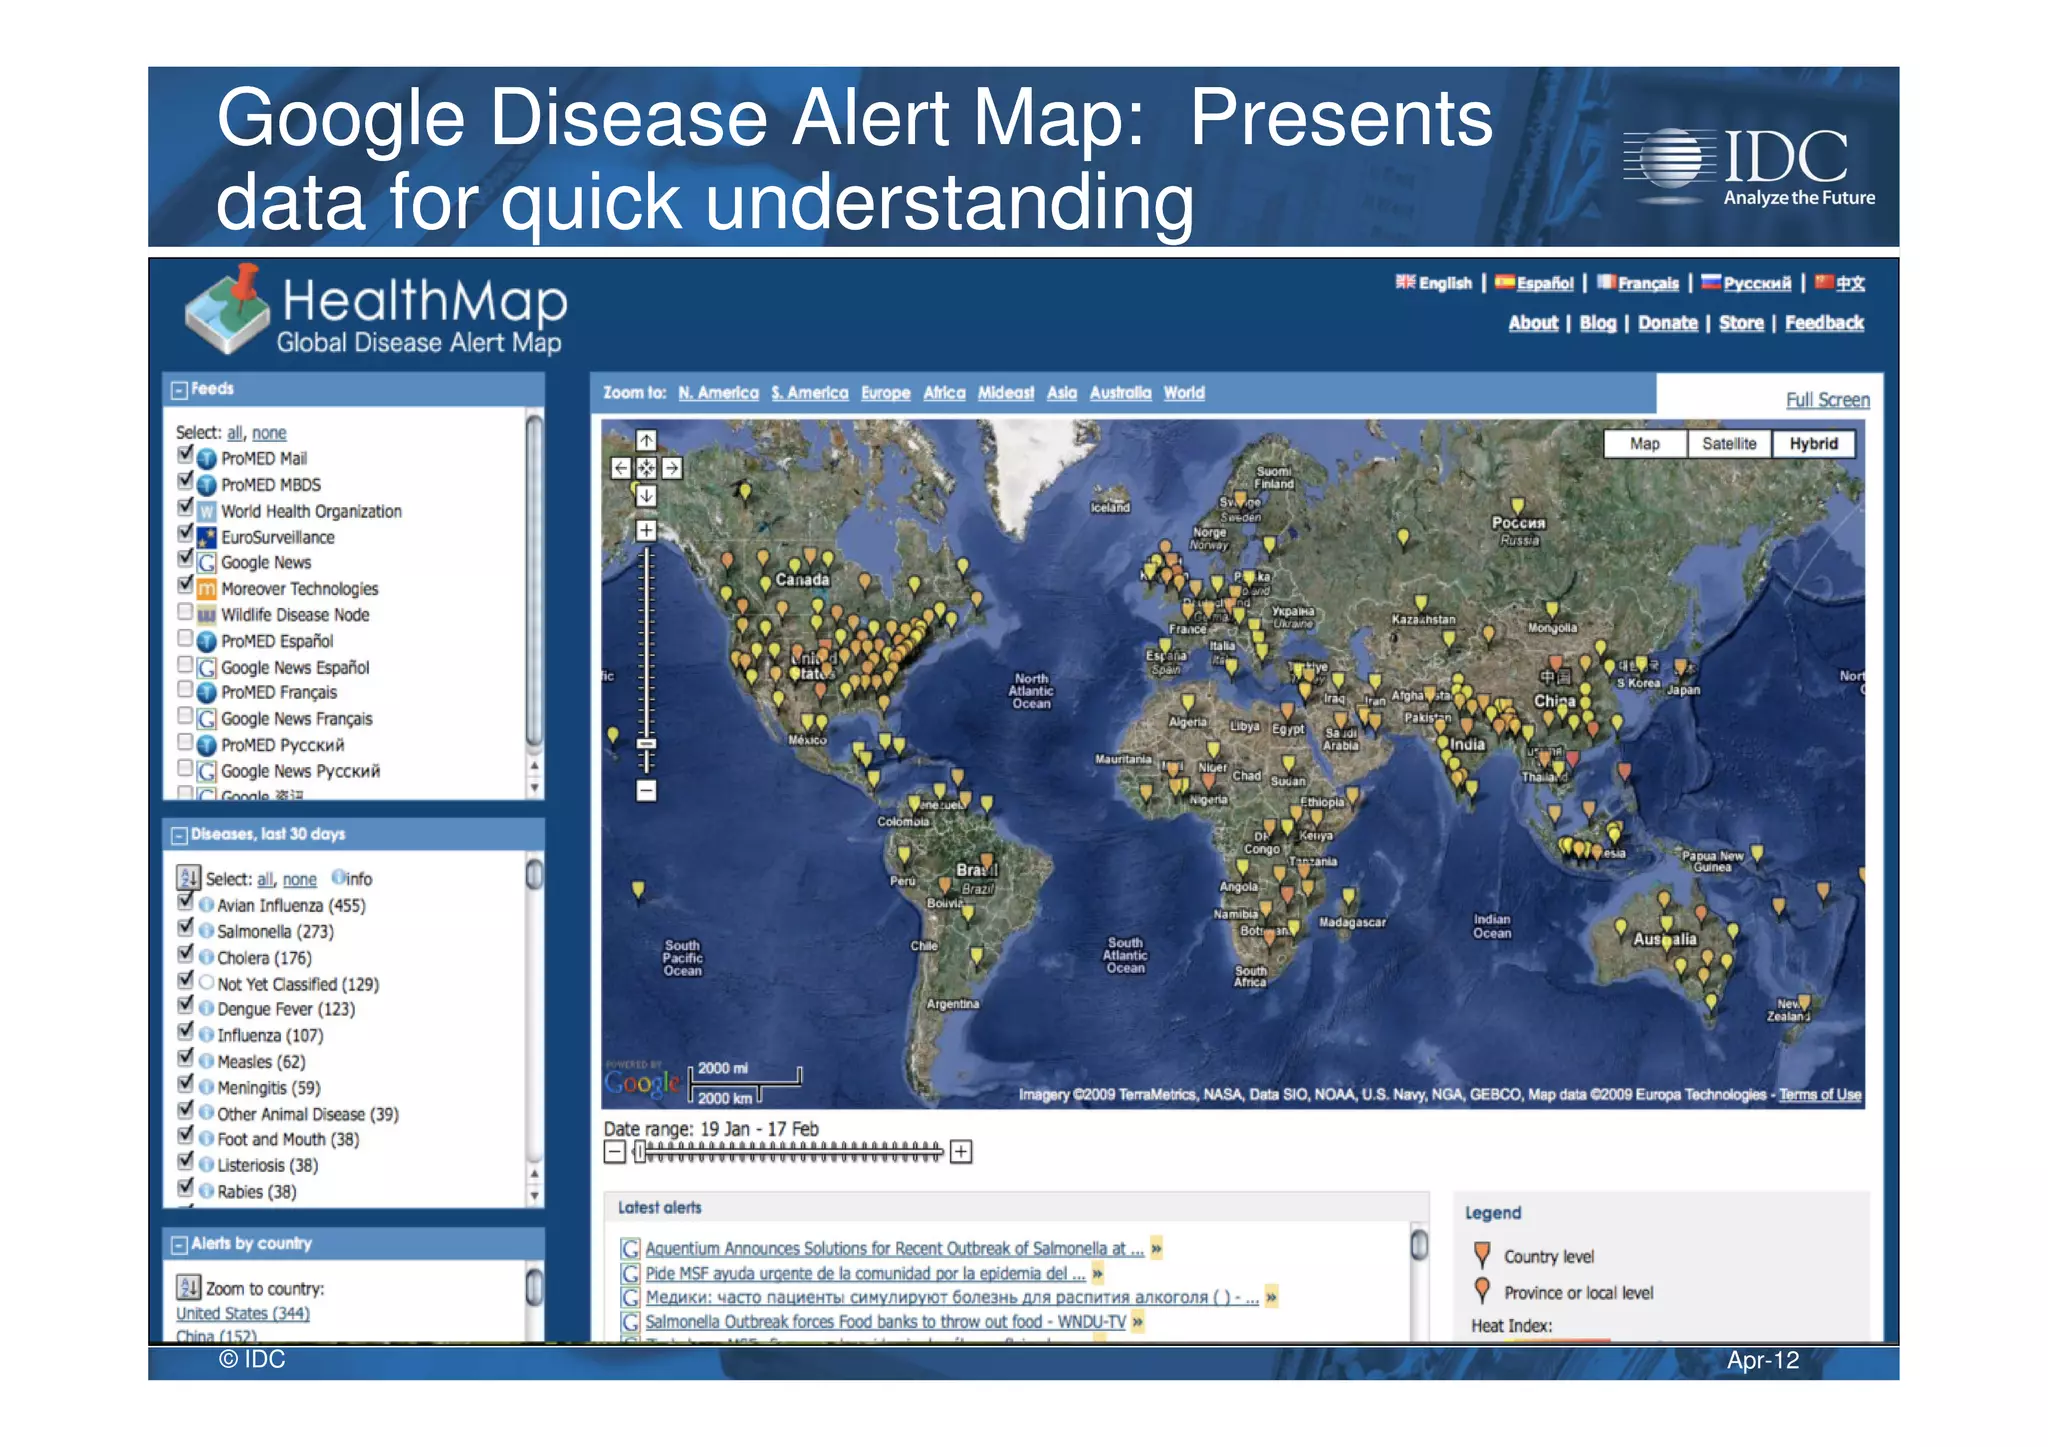Click the Salmonella info icon

[206, 931]
